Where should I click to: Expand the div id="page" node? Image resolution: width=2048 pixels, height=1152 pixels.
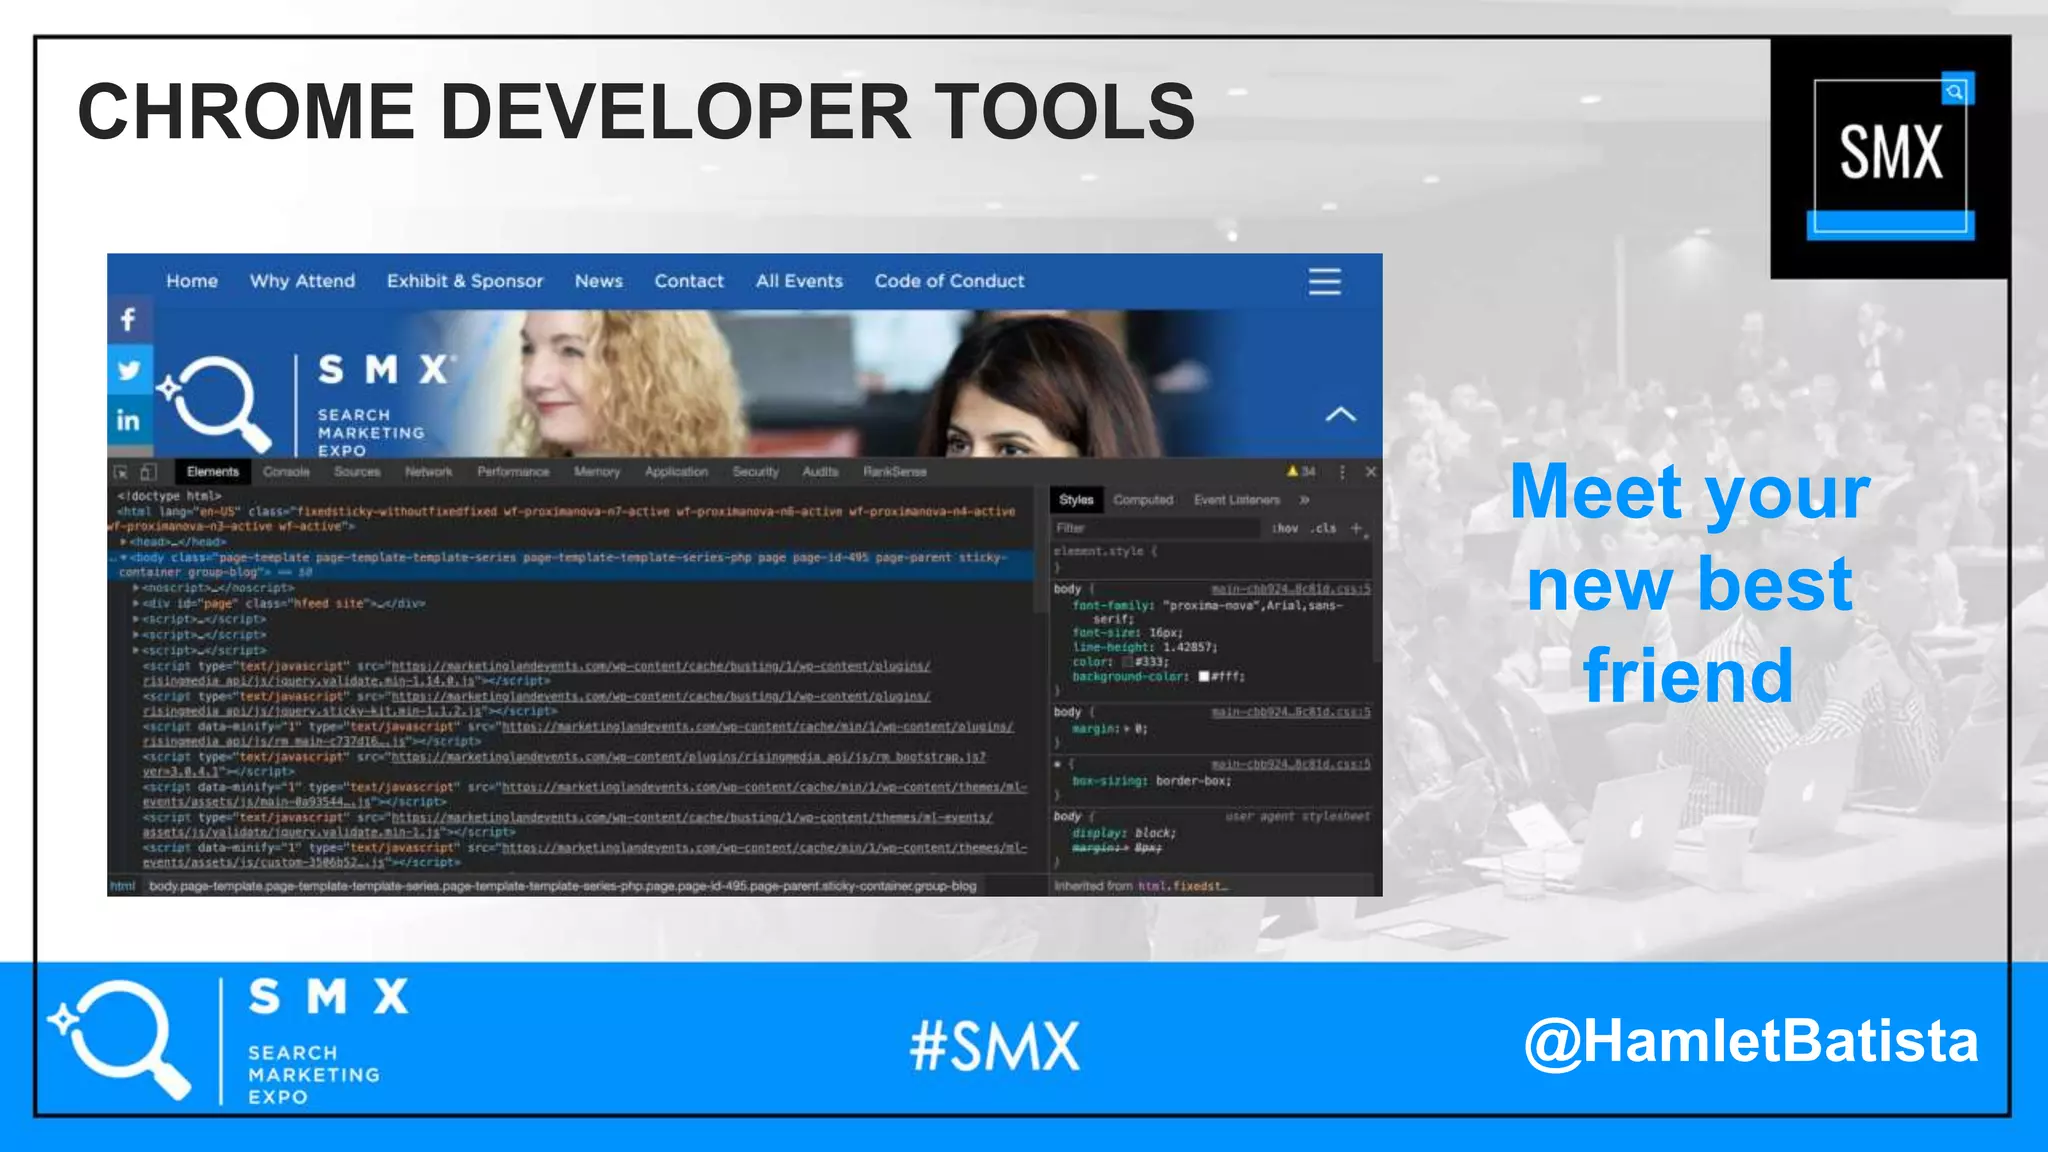136,604
